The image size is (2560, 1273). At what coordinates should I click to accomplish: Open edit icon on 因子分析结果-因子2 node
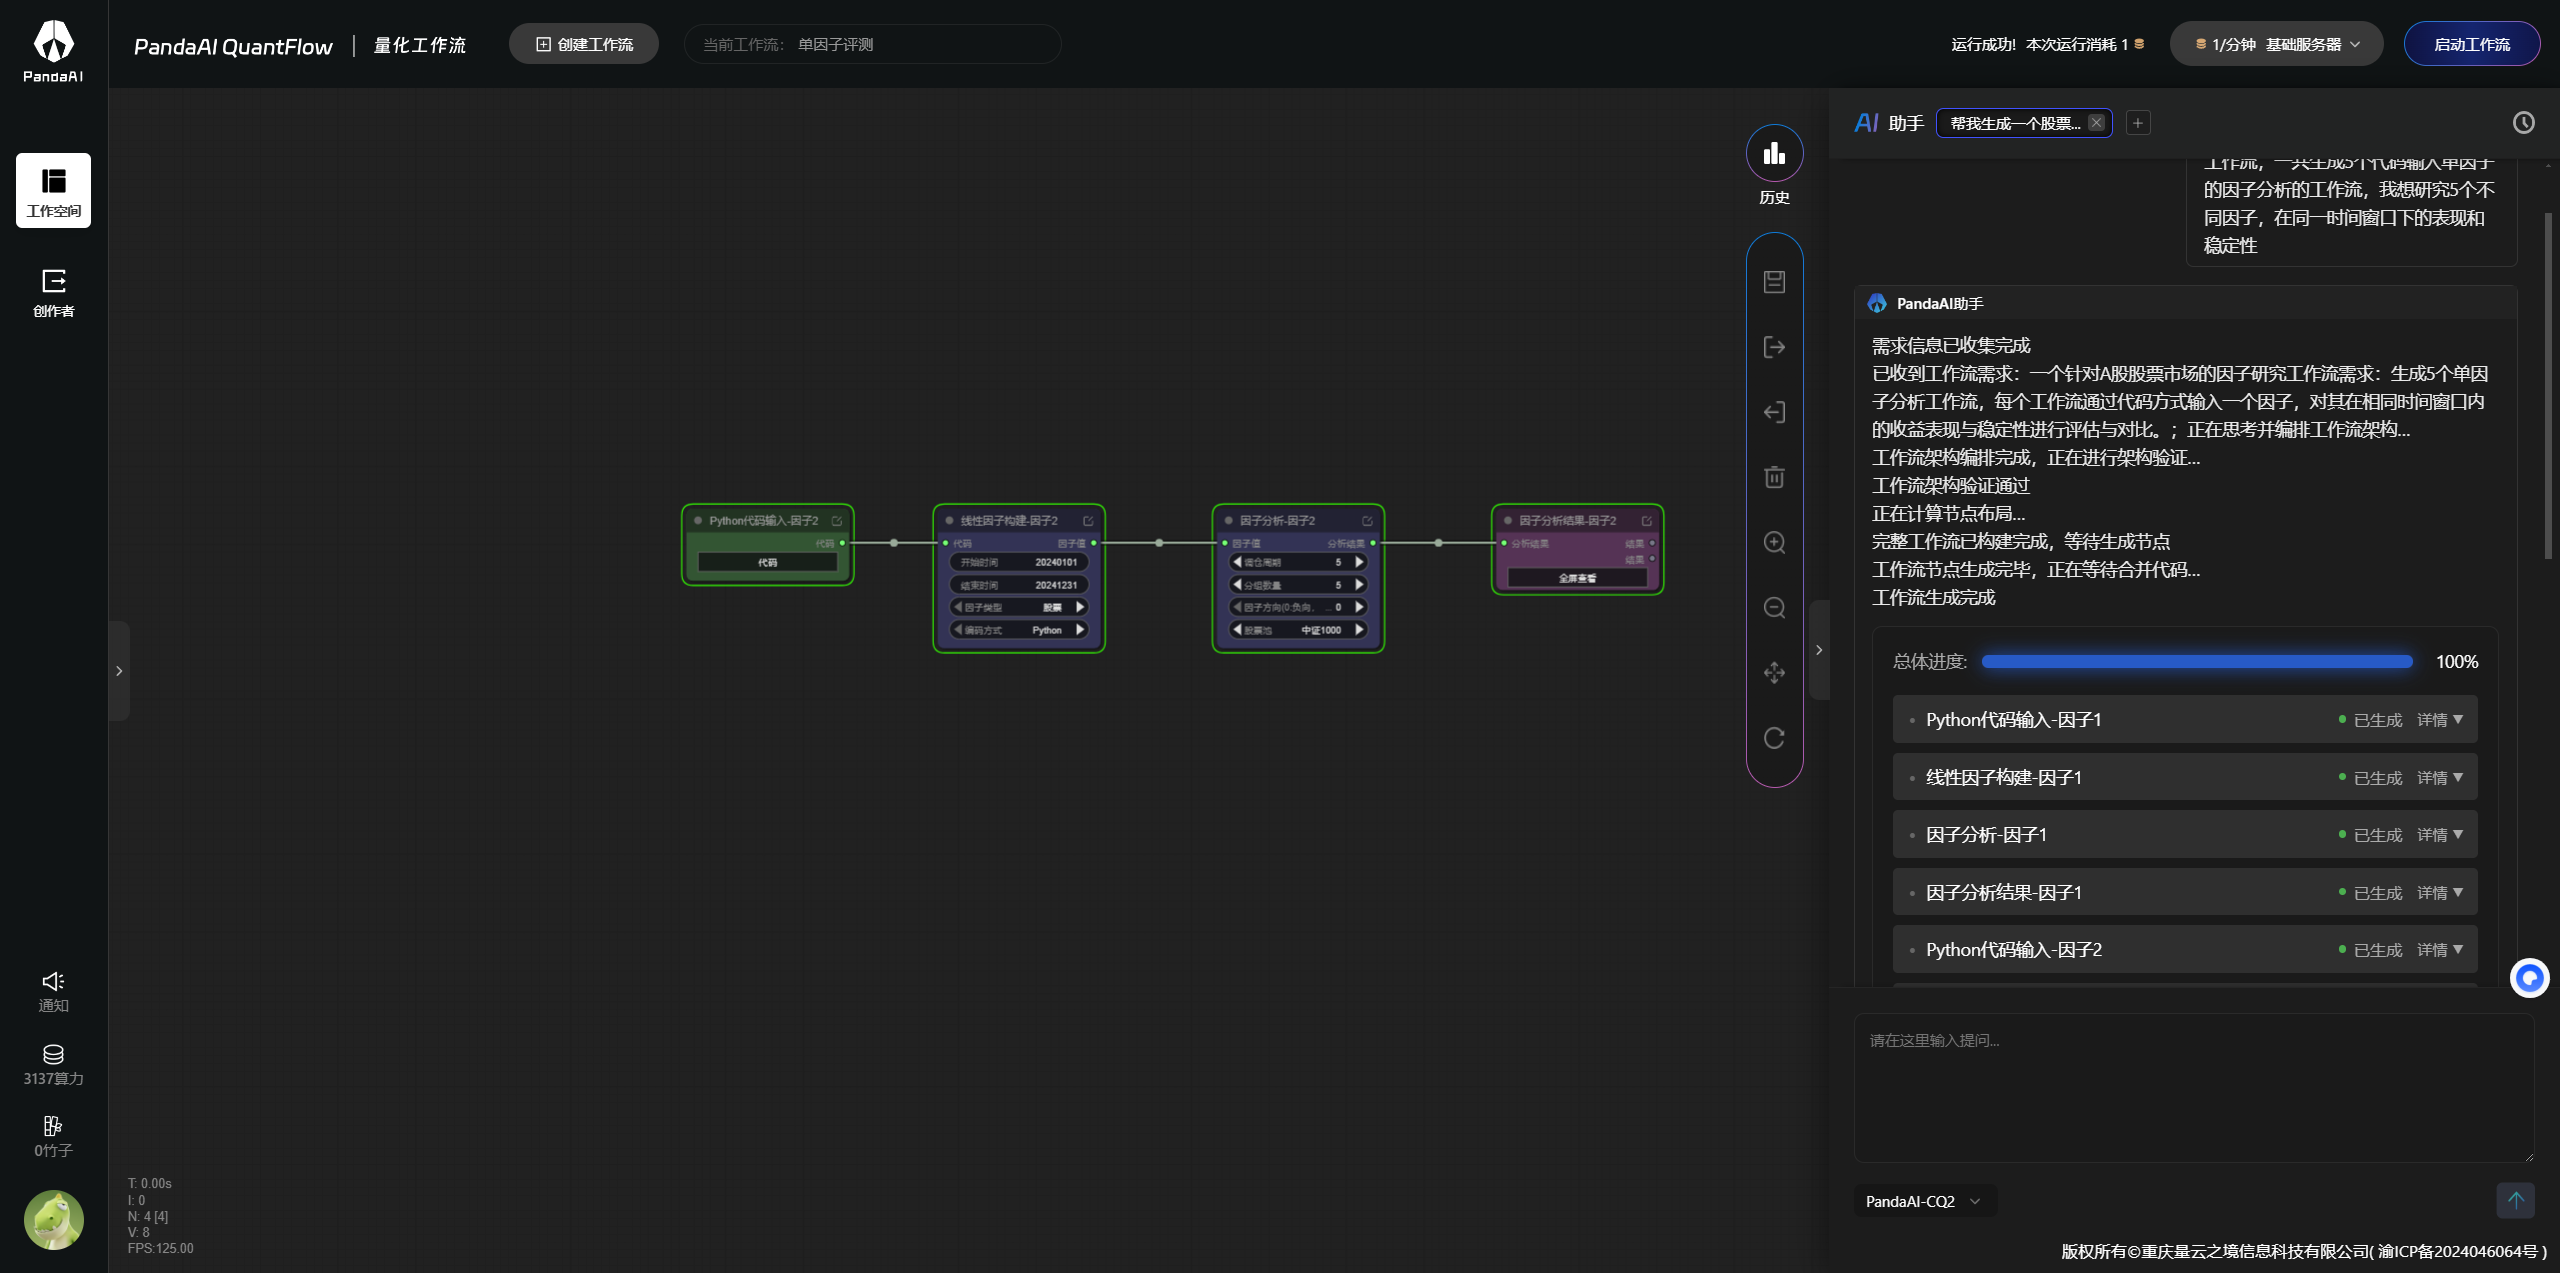[1646, 521]
